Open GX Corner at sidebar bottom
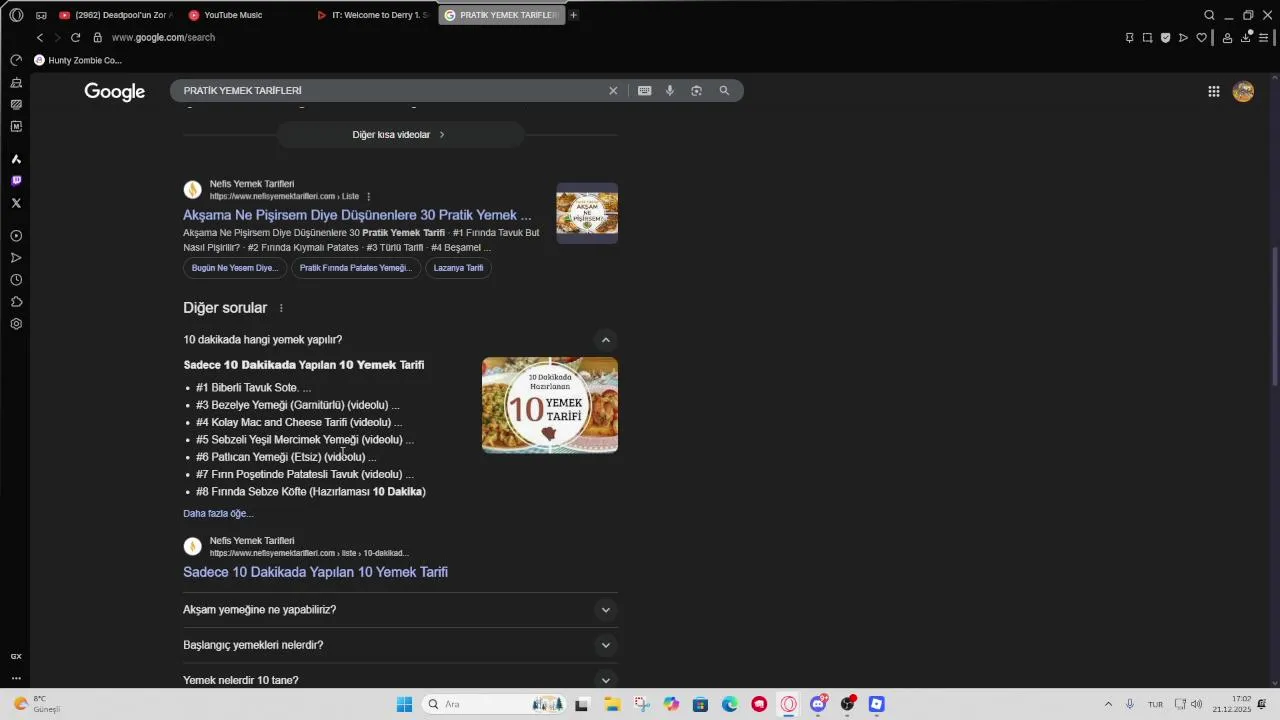Viewport: 1280px width, 720px height. 16,657
